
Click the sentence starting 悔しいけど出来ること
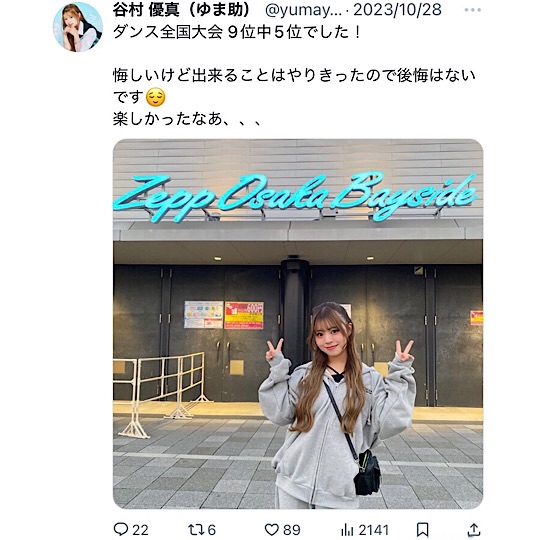294,86
